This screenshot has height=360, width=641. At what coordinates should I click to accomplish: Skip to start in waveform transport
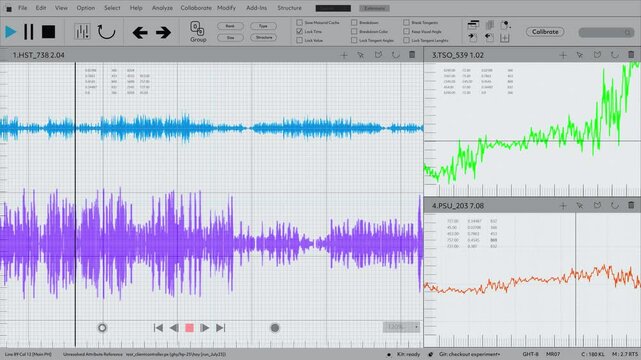click(x=158, y=328)
